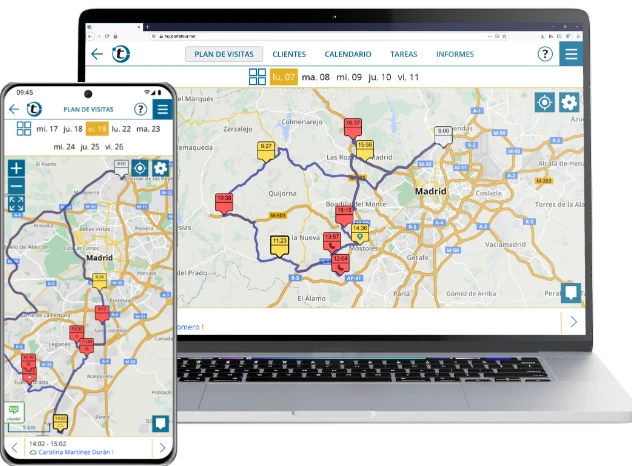
Task: Open map settings gear on laptop
Action: pyautogui.click(x=569, y=102)
